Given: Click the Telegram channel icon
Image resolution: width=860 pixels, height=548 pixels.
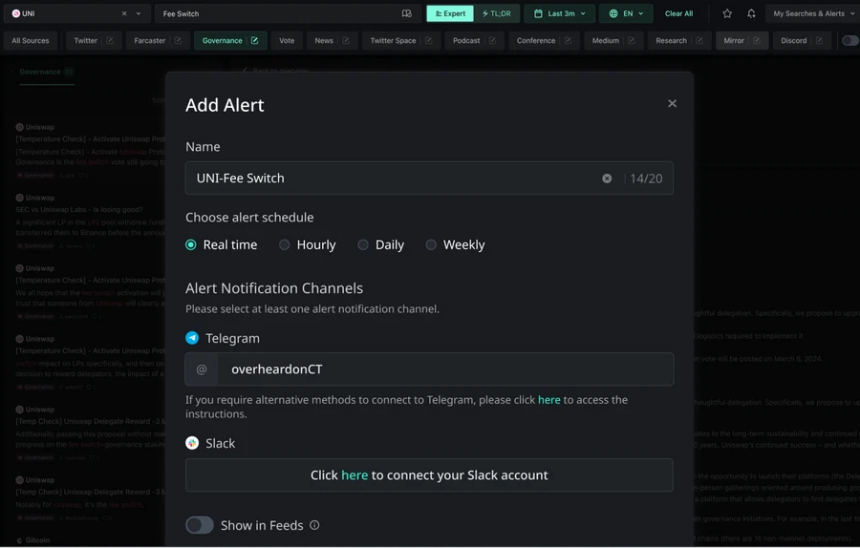Looking at the screenshot, I should [192, 338].
